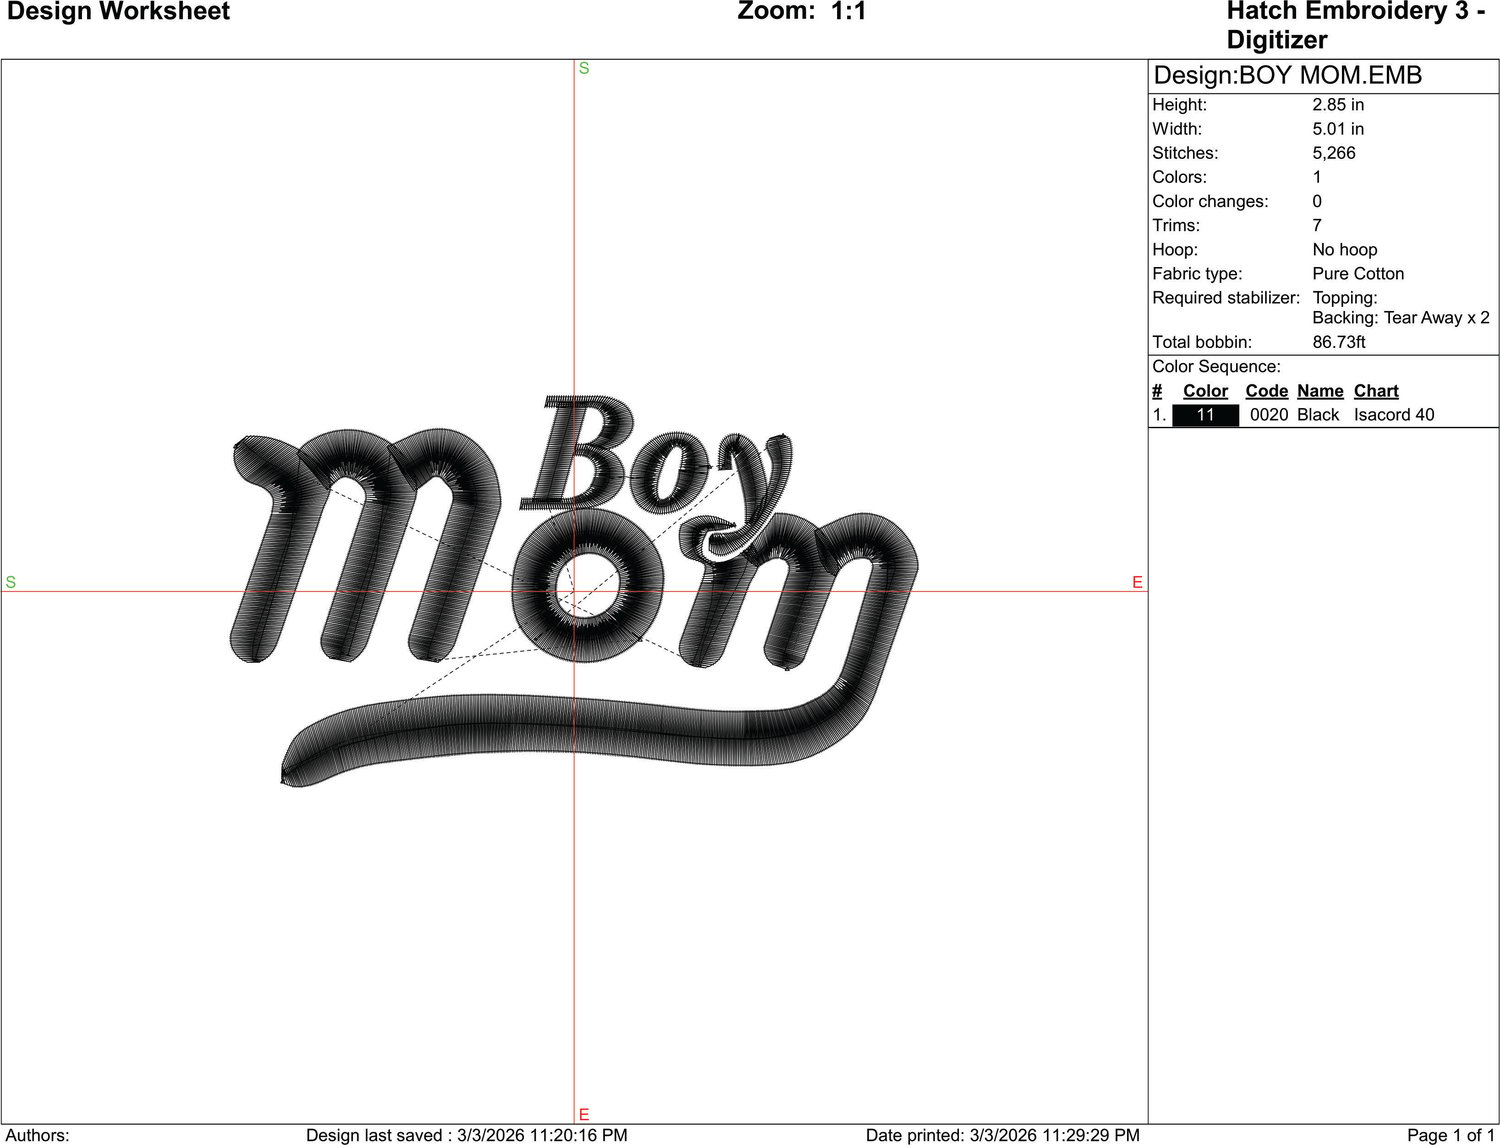
Task: Click the Chart column header
Action: click(1376, 391)
